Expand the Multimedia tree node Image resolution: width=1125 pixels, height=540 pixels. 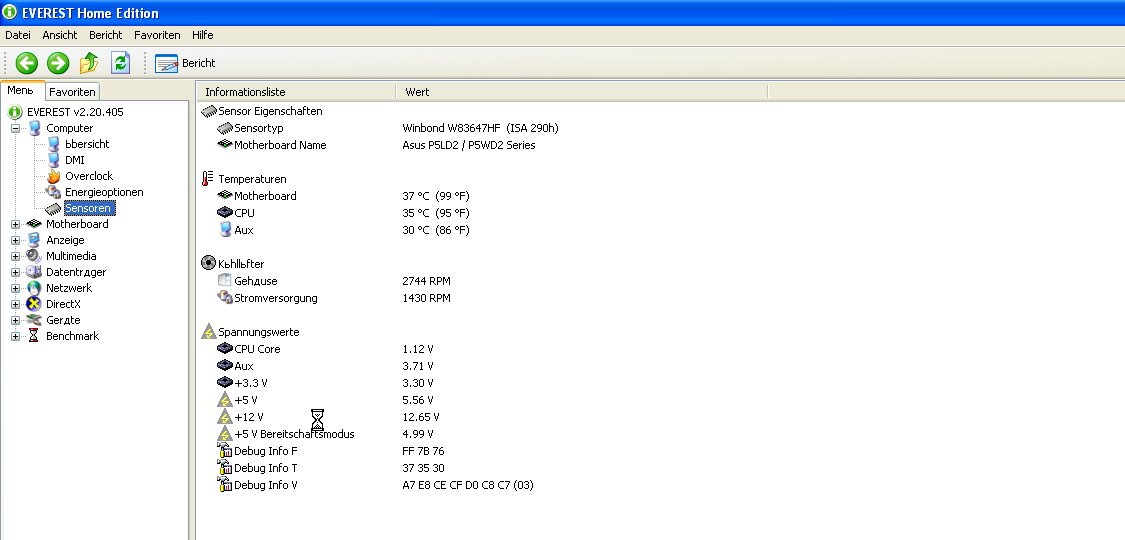(x=15, y=256)
